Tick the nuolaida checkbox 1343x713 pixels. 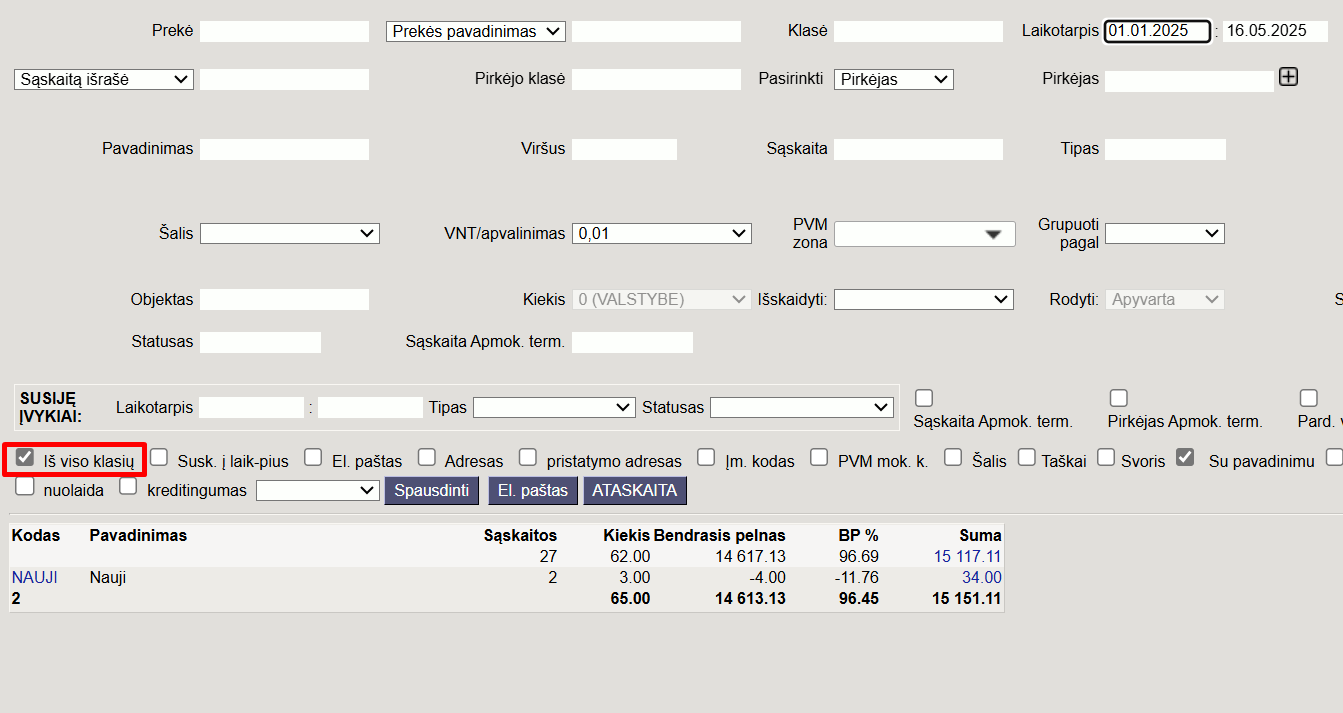[25, 487]
